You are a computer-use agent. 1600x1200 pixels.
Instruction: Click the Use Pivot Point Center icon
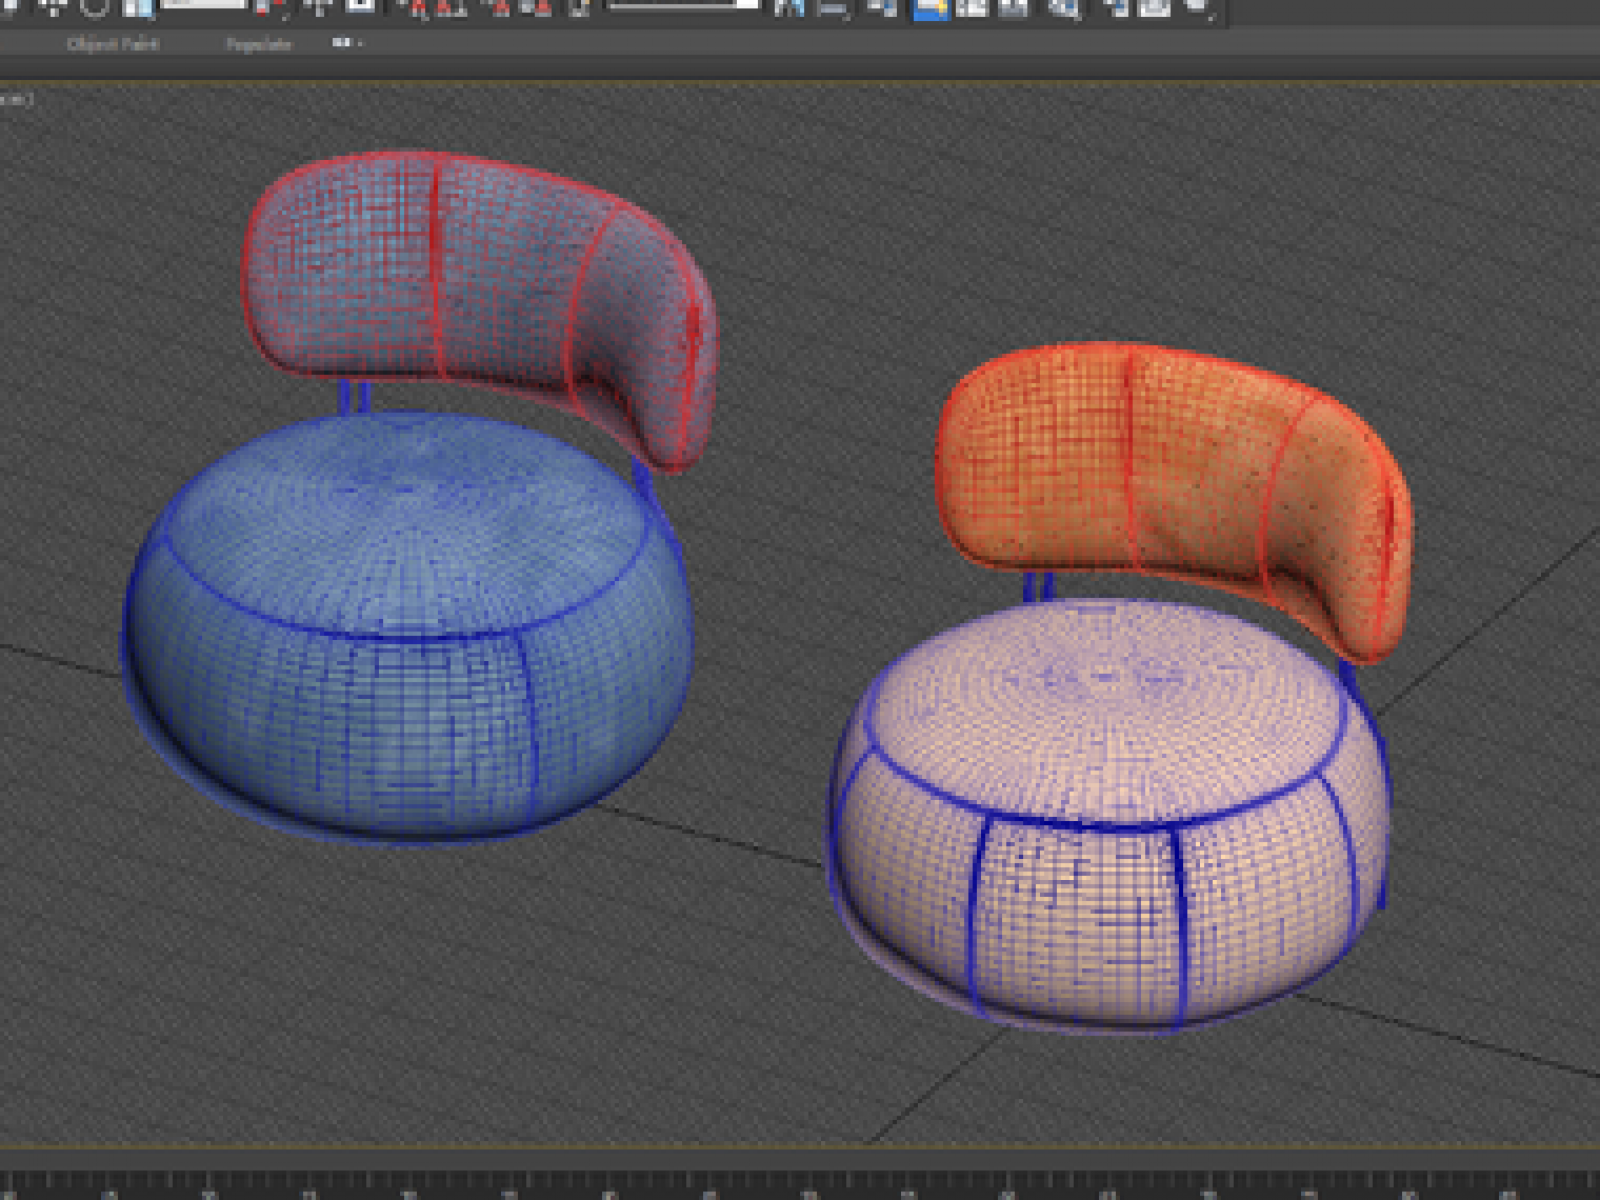[x=269, y=8]
